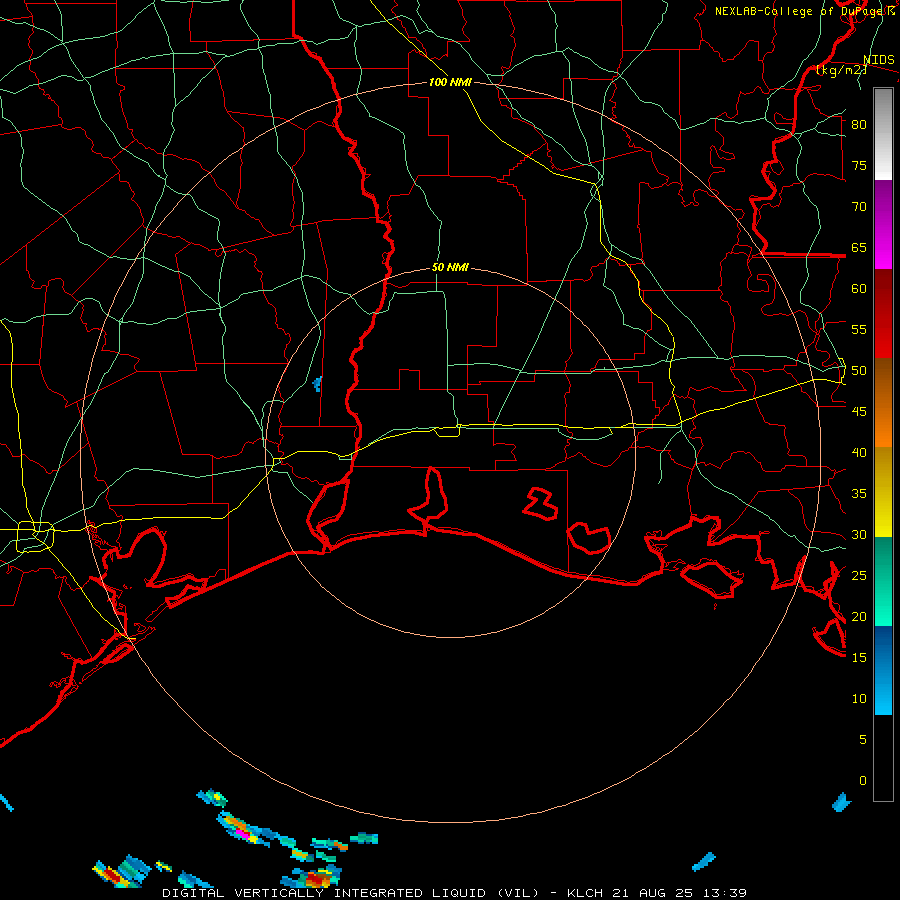Click the 60 value on the VIL scale
Screen dimensions: 900x900
(x=859, y=289)
